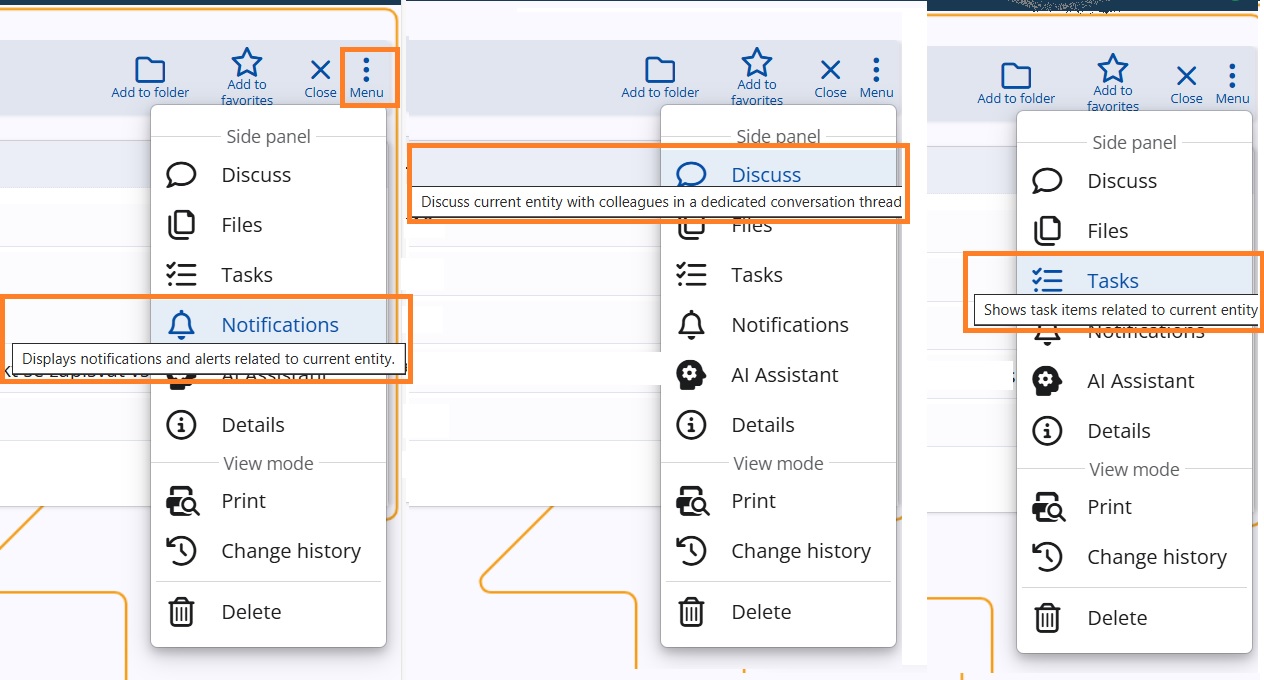1264x680 pixels.
Task: Select Print in the left screenshot menu
Action: click(x=268, y=501)
